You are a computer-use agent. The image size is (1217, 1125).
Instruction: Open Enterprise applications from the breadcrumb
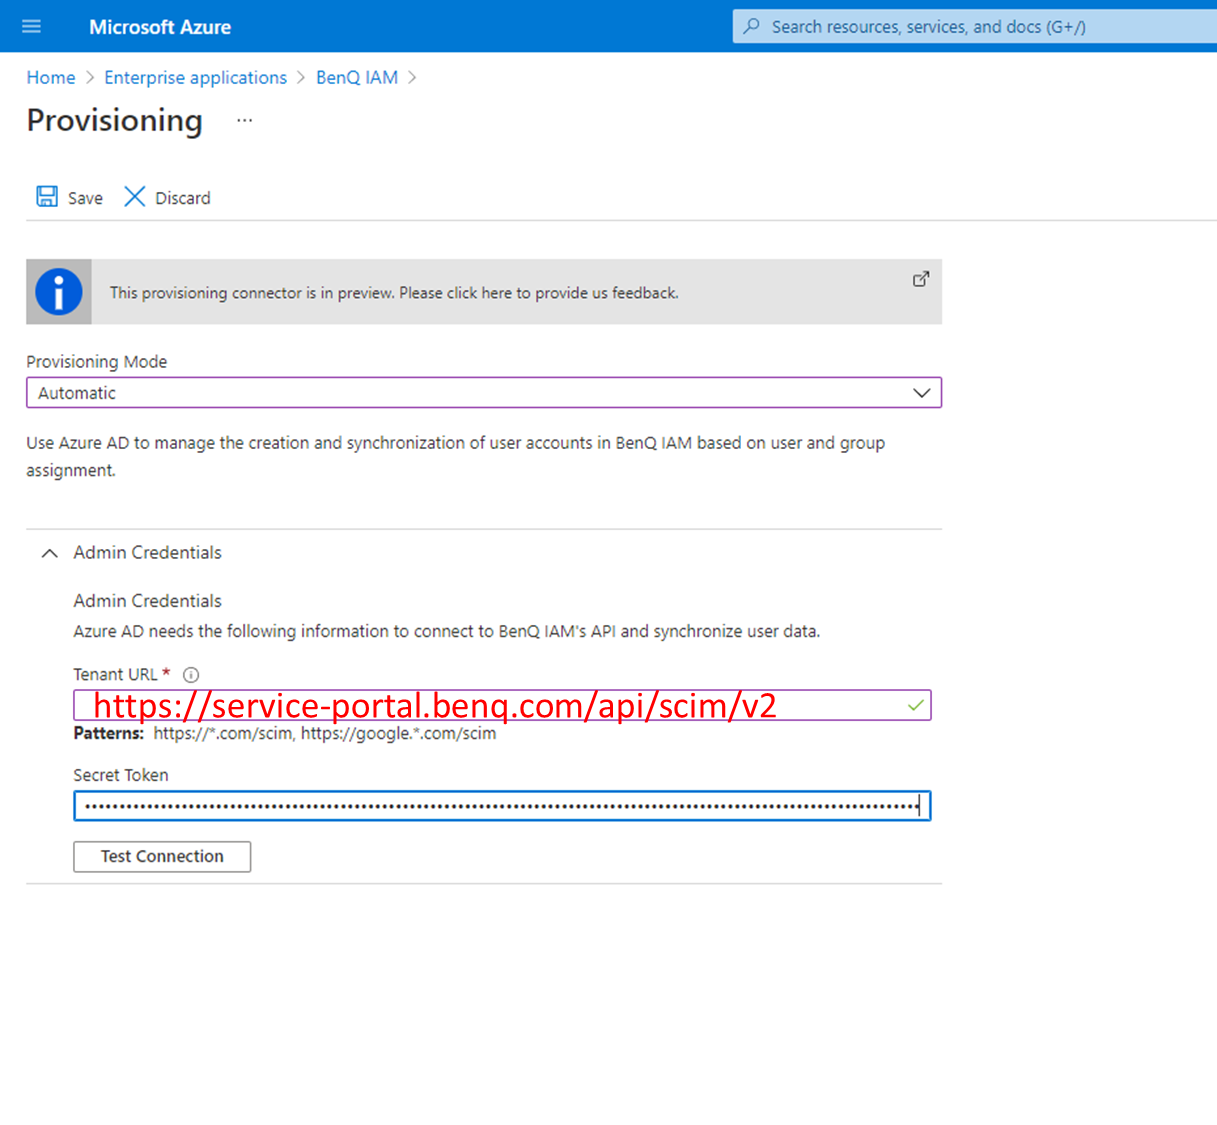coord(195,77)
